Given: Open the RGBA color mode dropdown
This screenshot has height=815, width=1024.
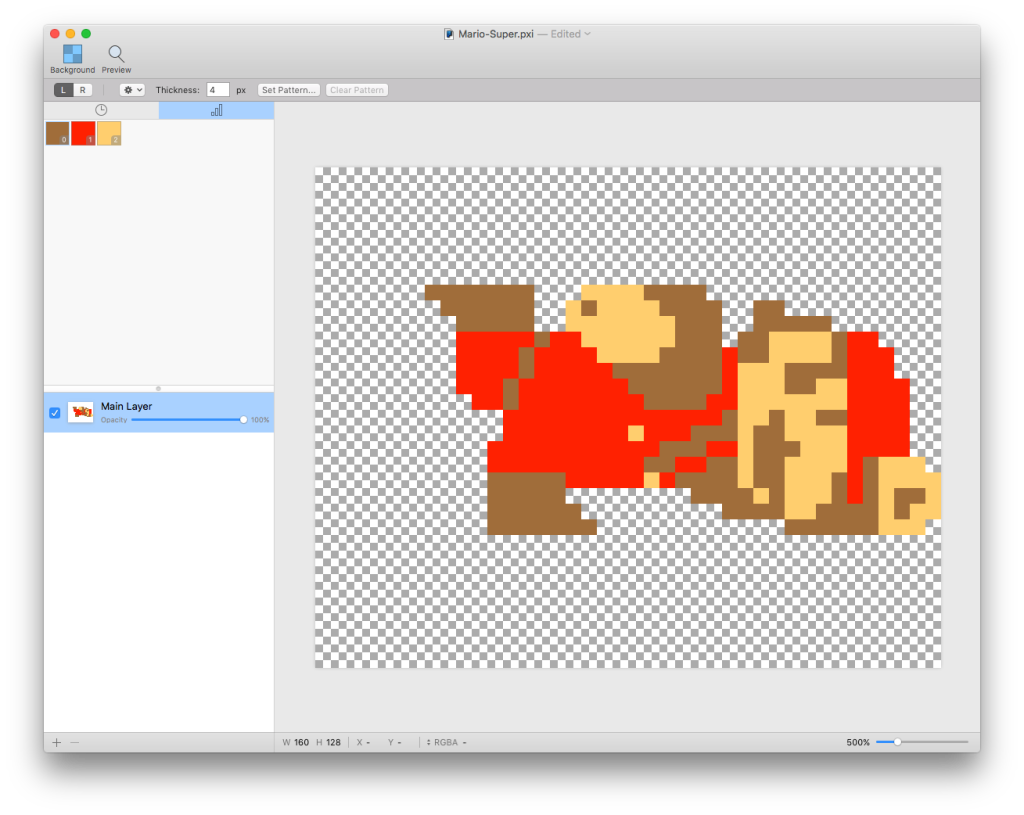Looking at the screenshot, I should pos(447,743).
